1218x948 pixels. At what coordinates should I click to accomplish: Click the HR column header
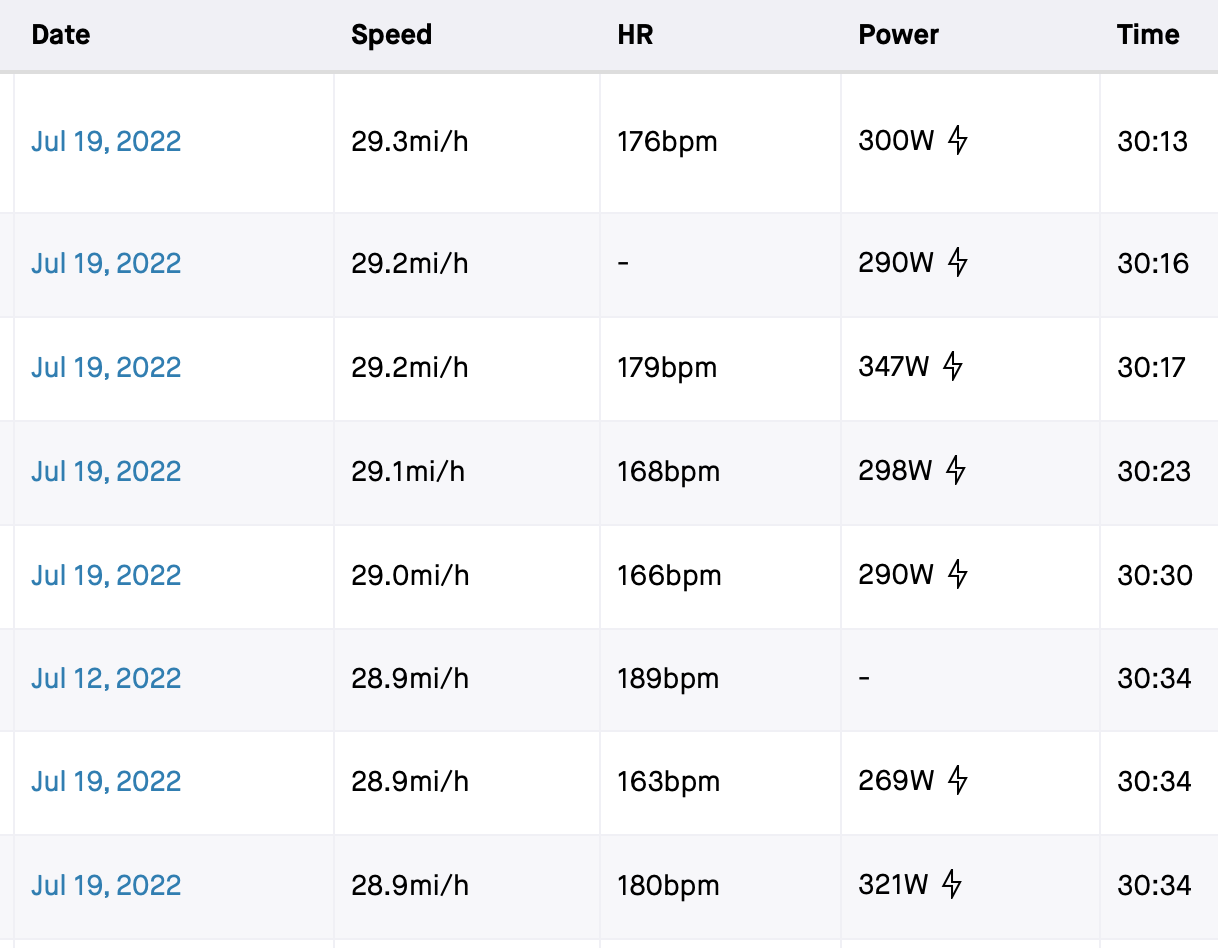(635, 35)
